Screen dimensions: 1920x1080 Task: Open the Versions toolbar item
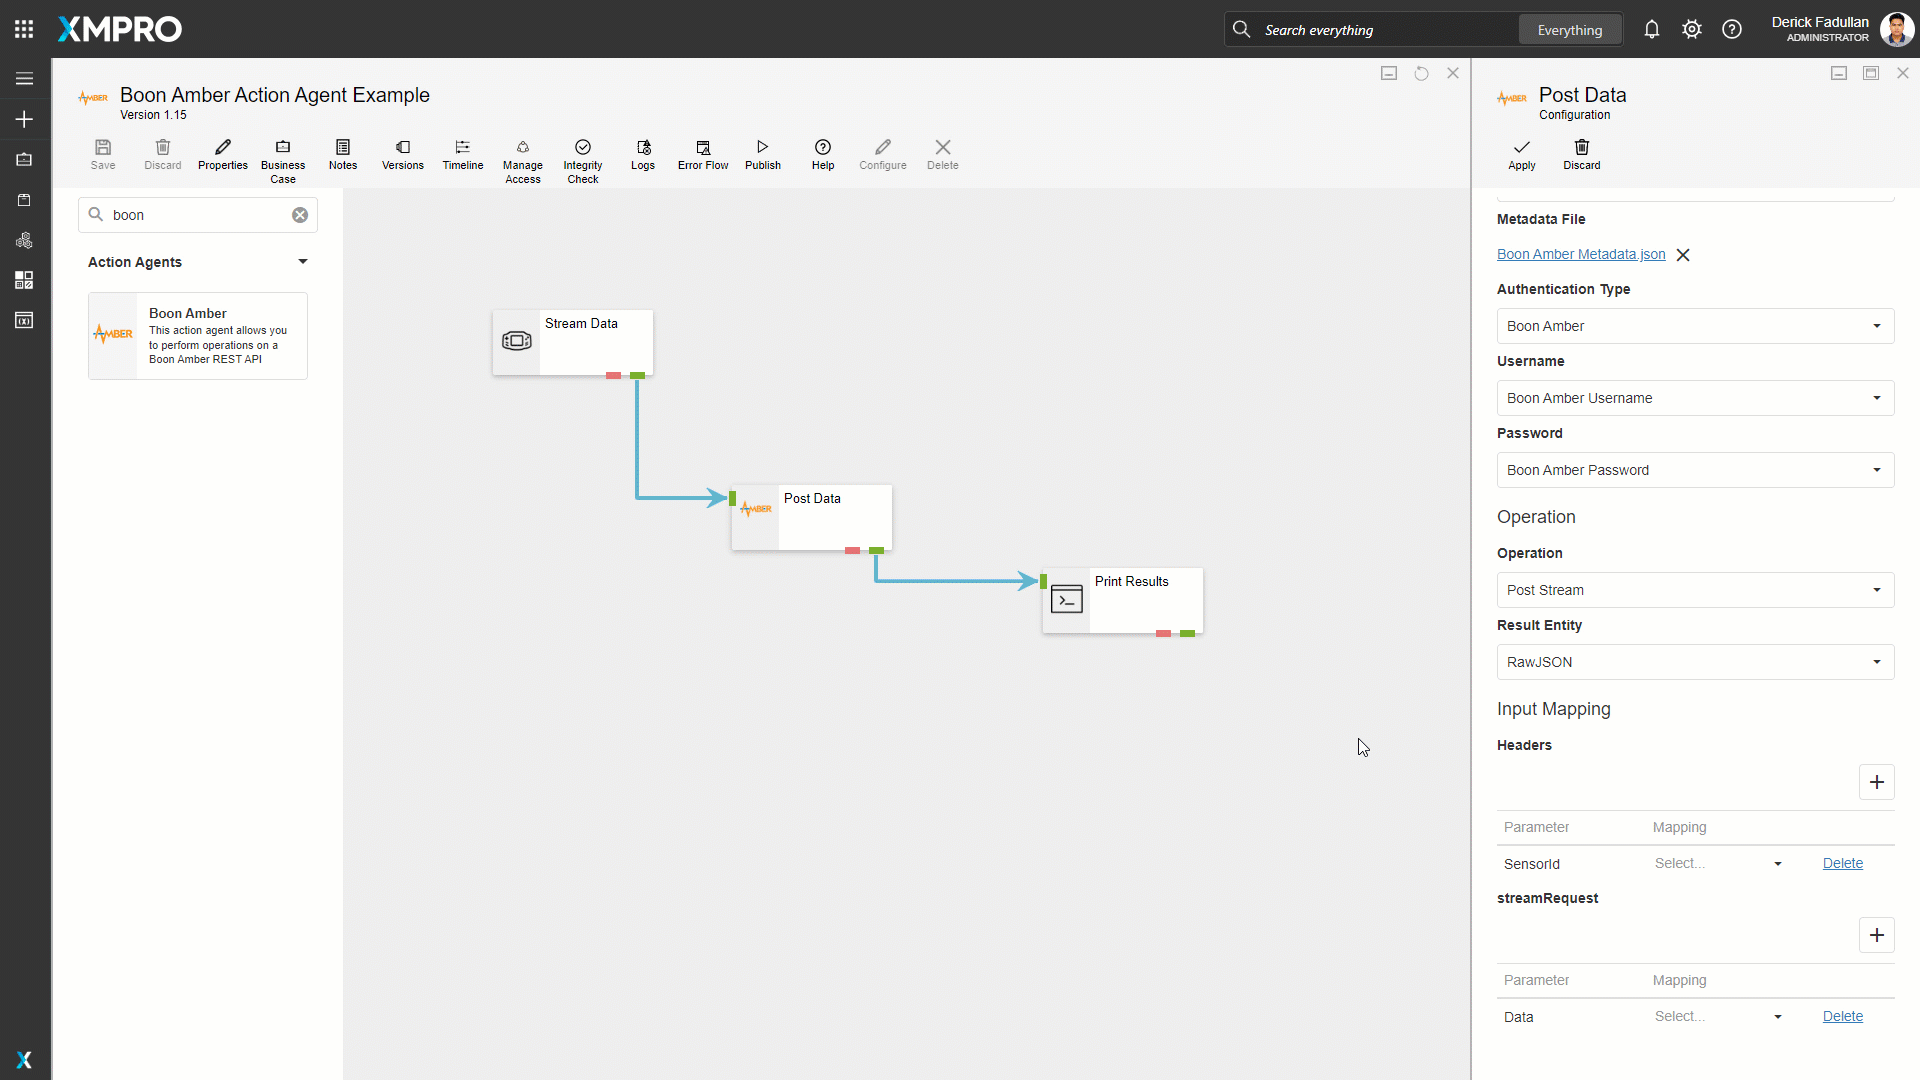pyautogui.click(x=402, y=154)
